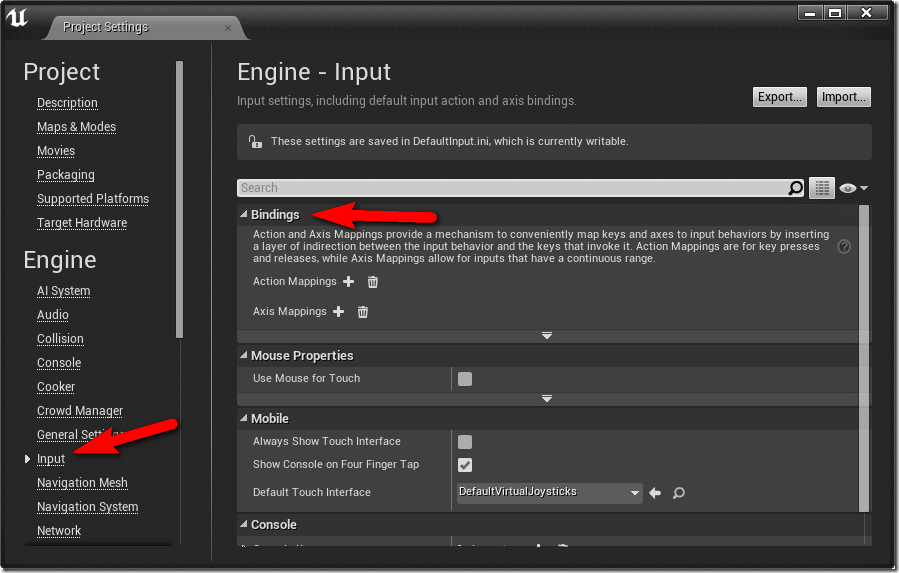The width and height of the screenshot is (899, 573).
Task: Collapse the Mouse Properties section
Action: pos(244,355)
